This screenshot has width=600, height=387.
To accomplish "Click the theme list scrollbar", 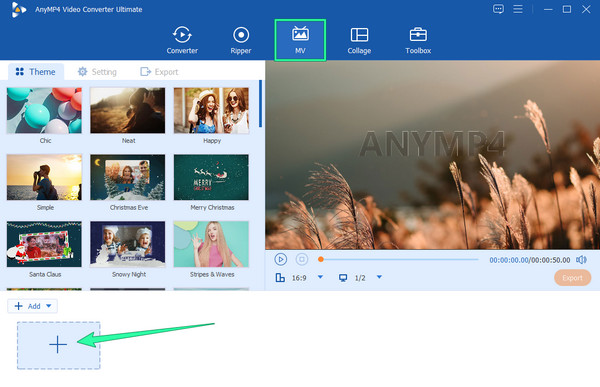I will coord(261,104).
